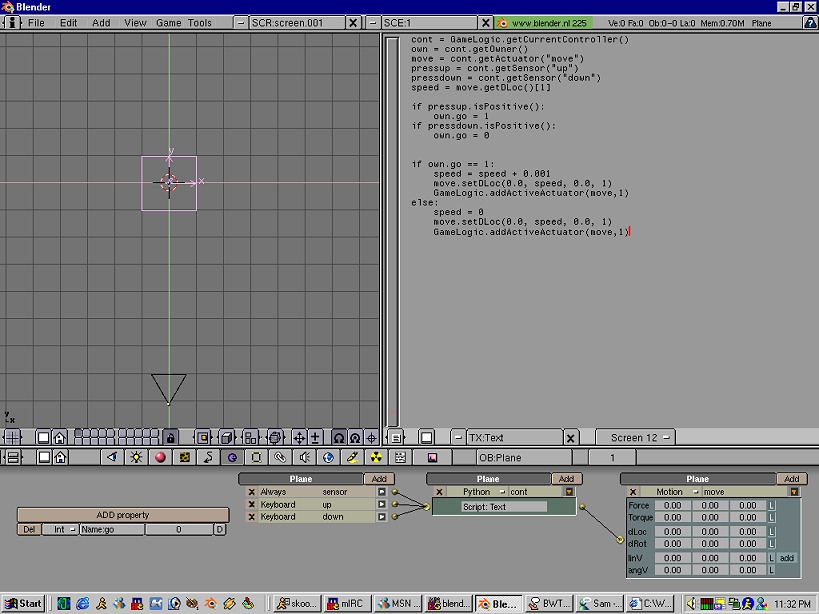This screenshot has height=614, width=819.
Task: Add a new controller to Plane
Action: [x=566, y=479]
